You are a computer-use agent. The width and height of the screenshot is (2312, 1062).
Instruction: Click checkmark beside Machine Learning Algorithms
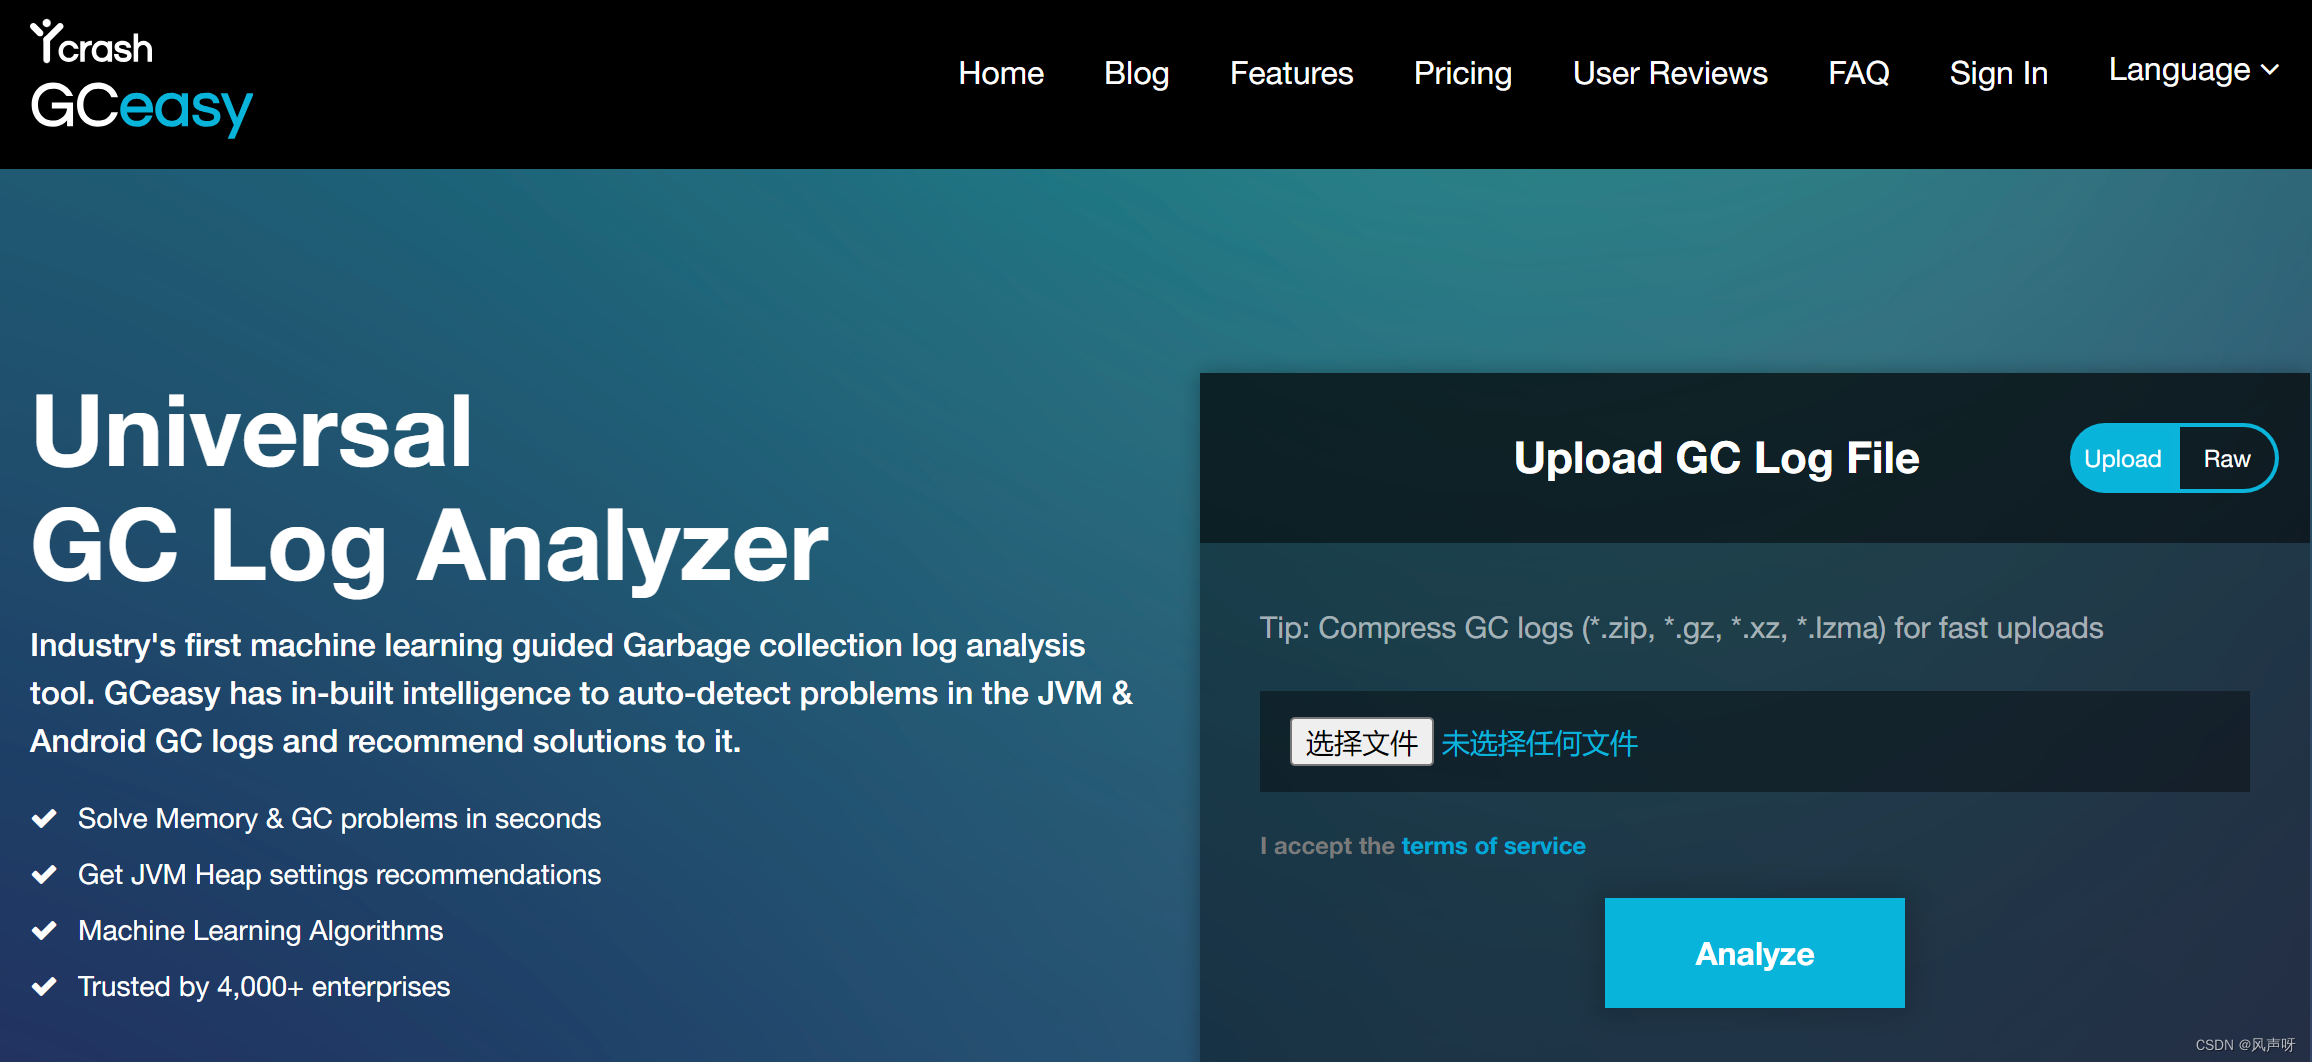[x=44, y=931]
